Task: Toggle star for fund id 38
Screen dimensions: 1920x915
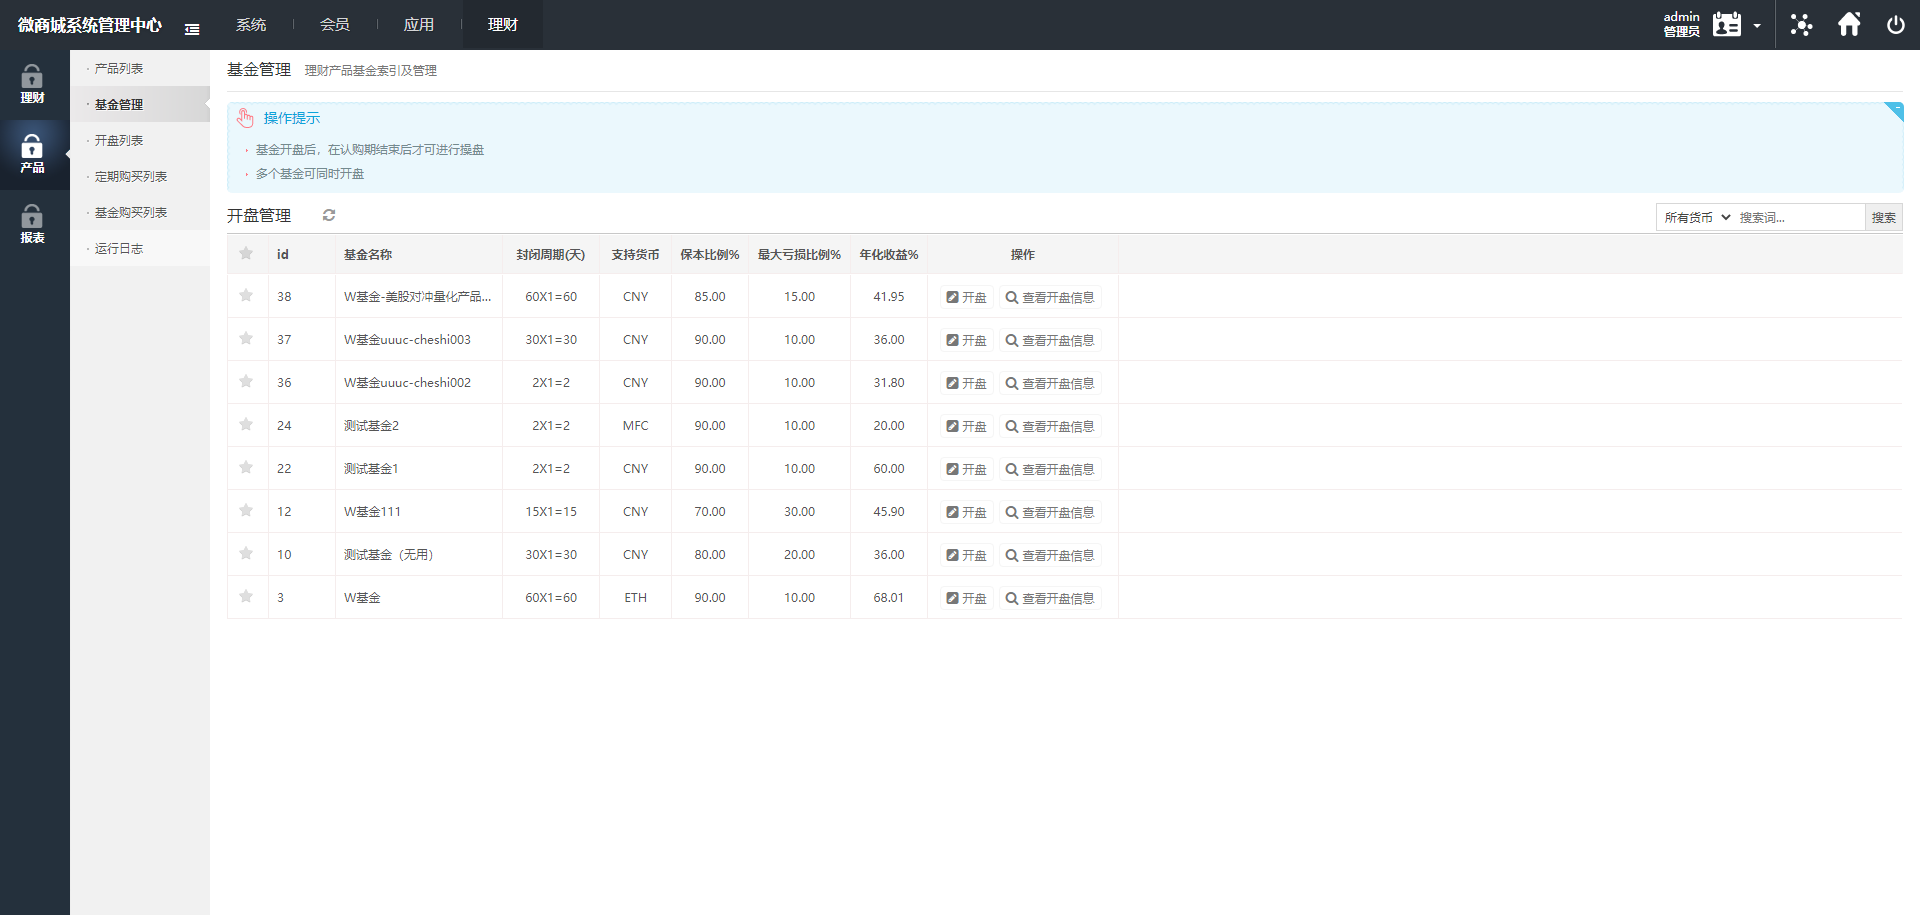Action: click(x=246, y=296)
